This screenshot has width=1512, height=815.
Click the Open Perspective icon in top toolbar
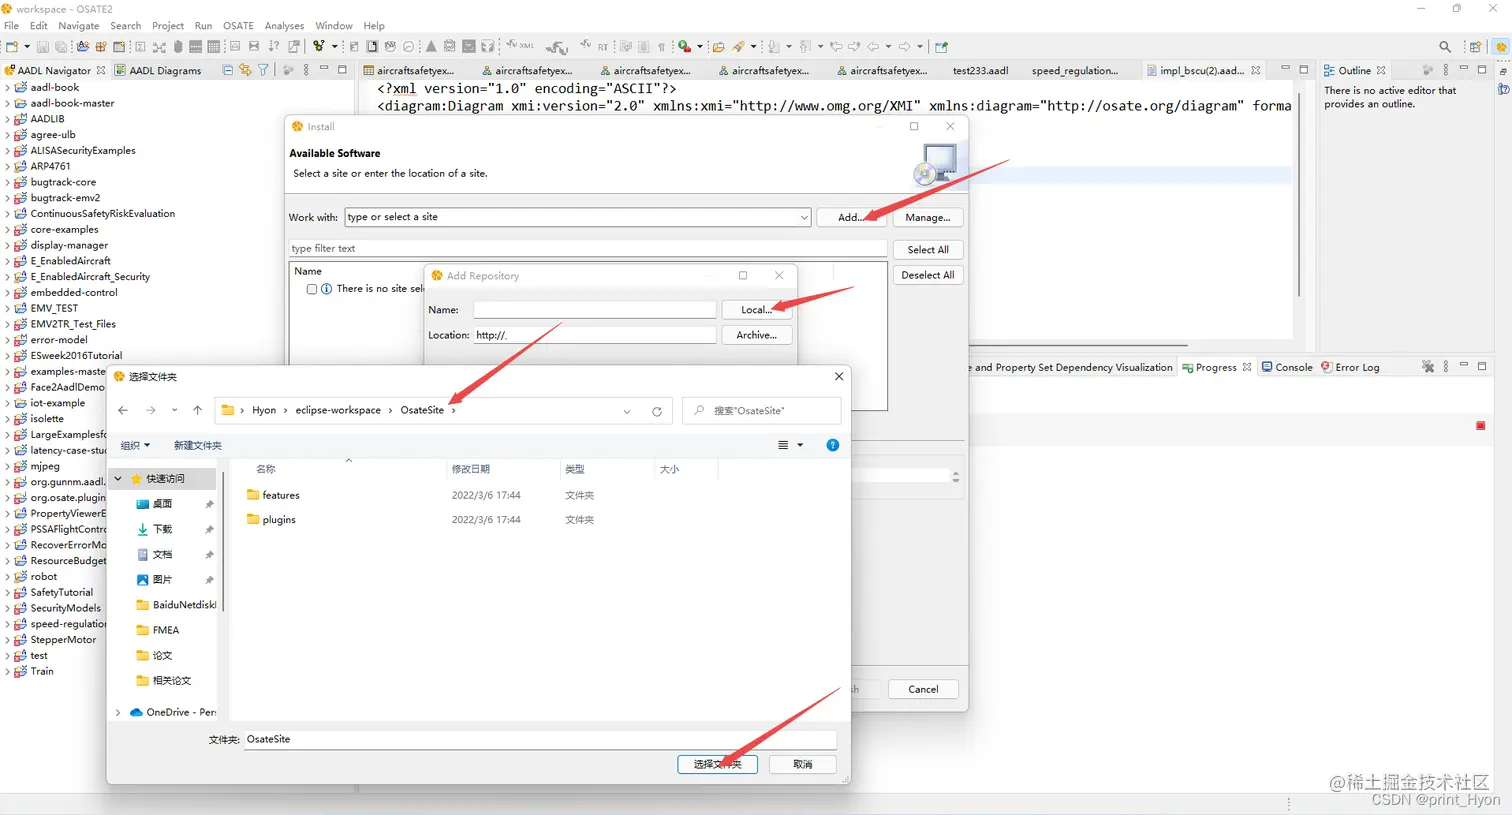[1475, 47]
